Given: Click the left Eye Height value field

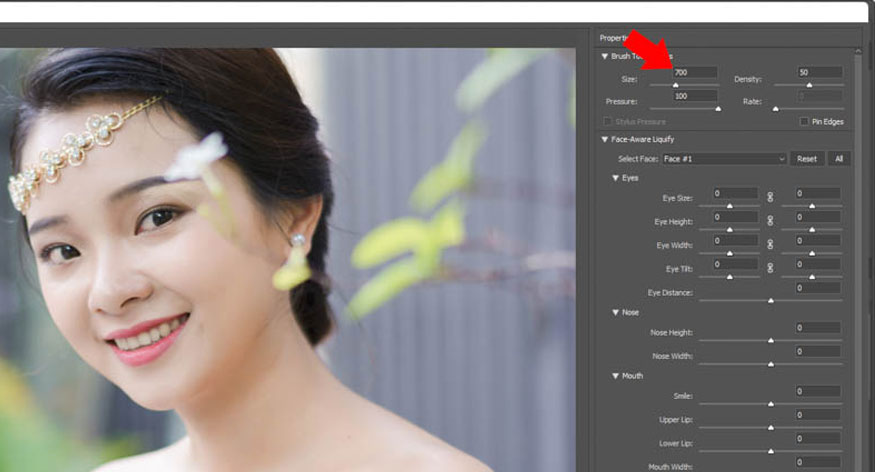Looking at the screenshot, I should [735, 216].
